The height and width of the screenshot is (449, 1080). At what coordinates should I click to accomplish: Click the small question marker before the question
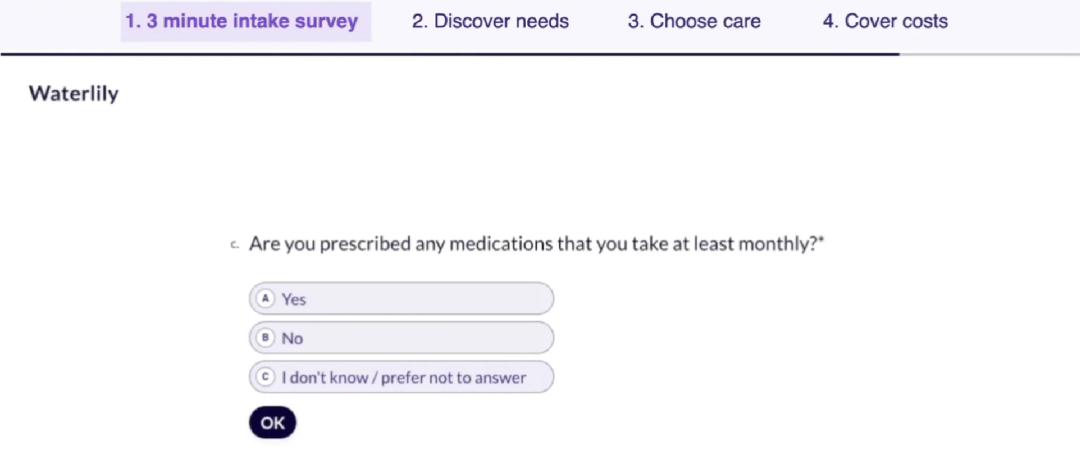click(x=234, y=245)
